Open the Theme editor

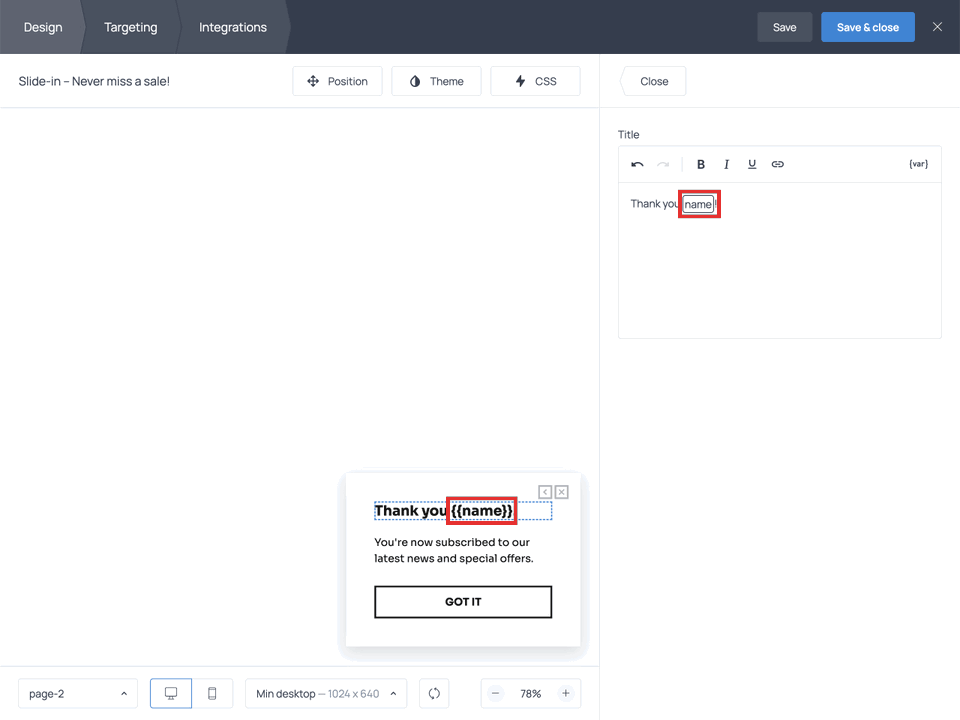click(x=436, y=81)
